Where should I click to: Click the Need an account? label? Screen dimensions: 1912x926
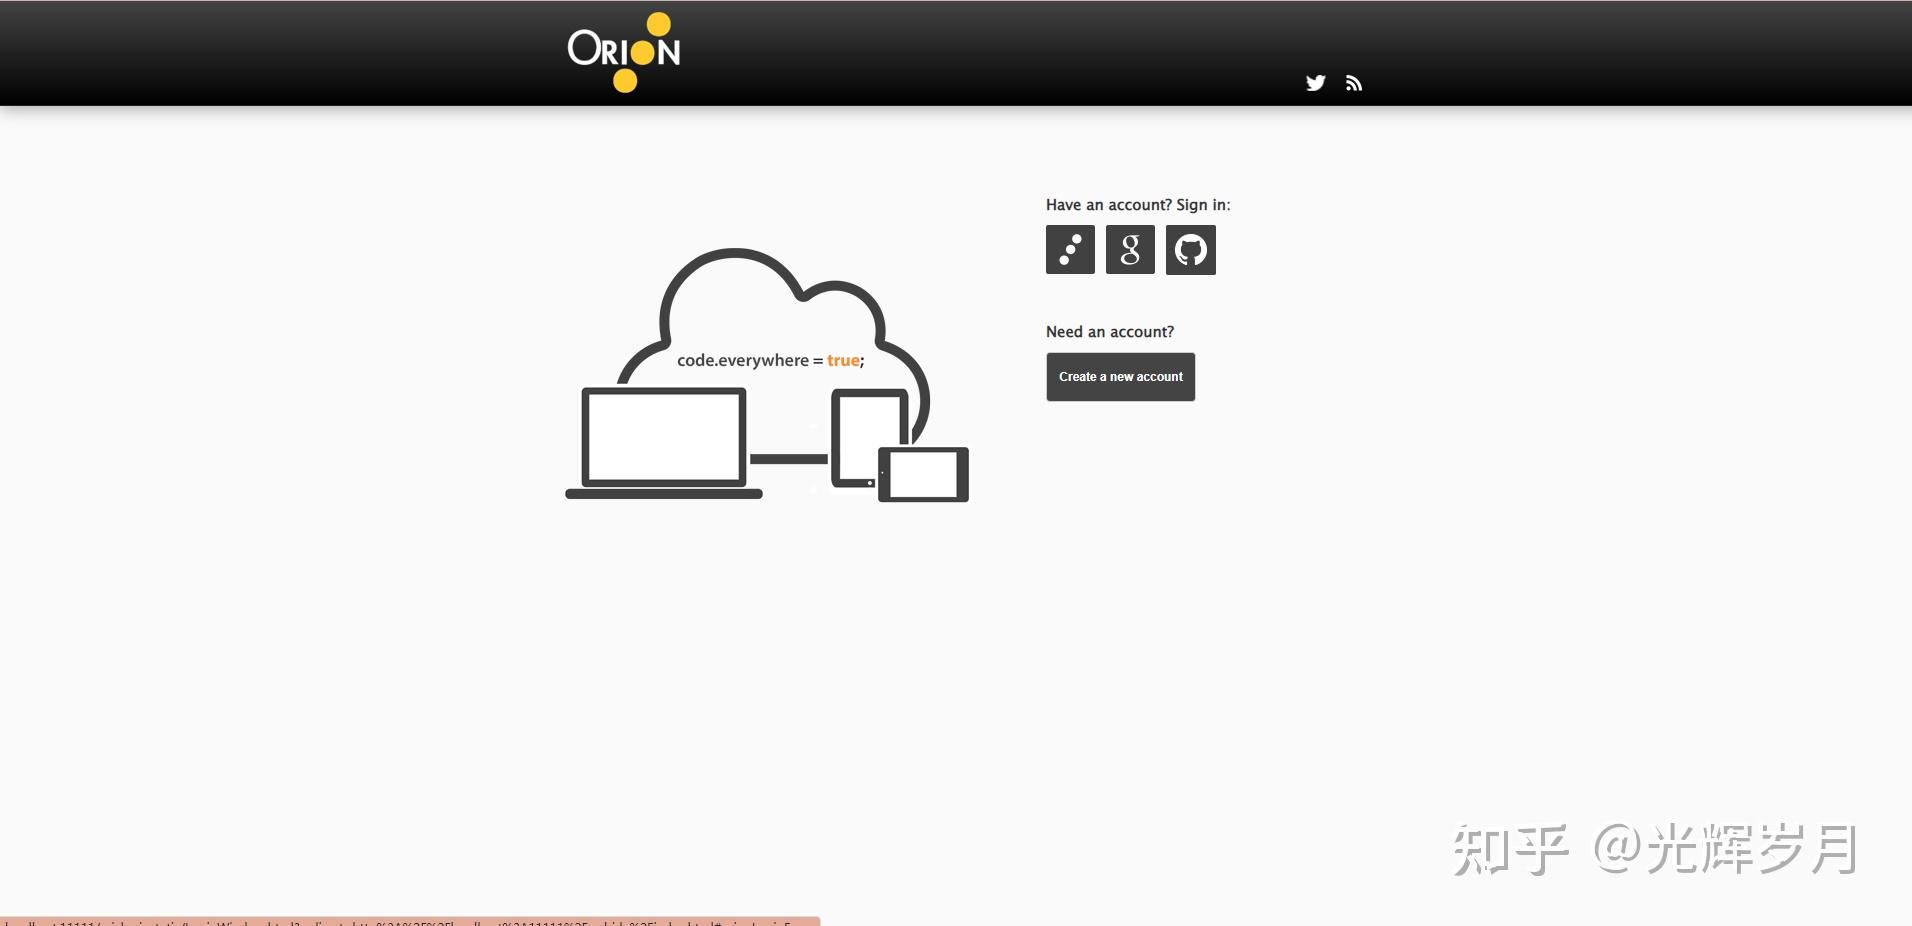[1110, 332]
